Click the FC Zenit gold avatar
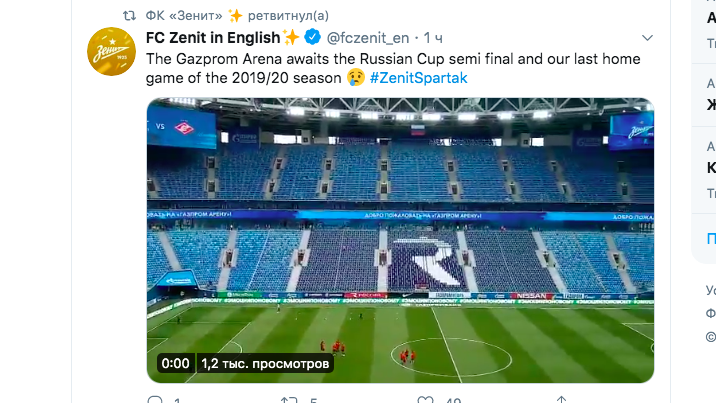This screenshot has height=403, width=716. pos(111,51)
